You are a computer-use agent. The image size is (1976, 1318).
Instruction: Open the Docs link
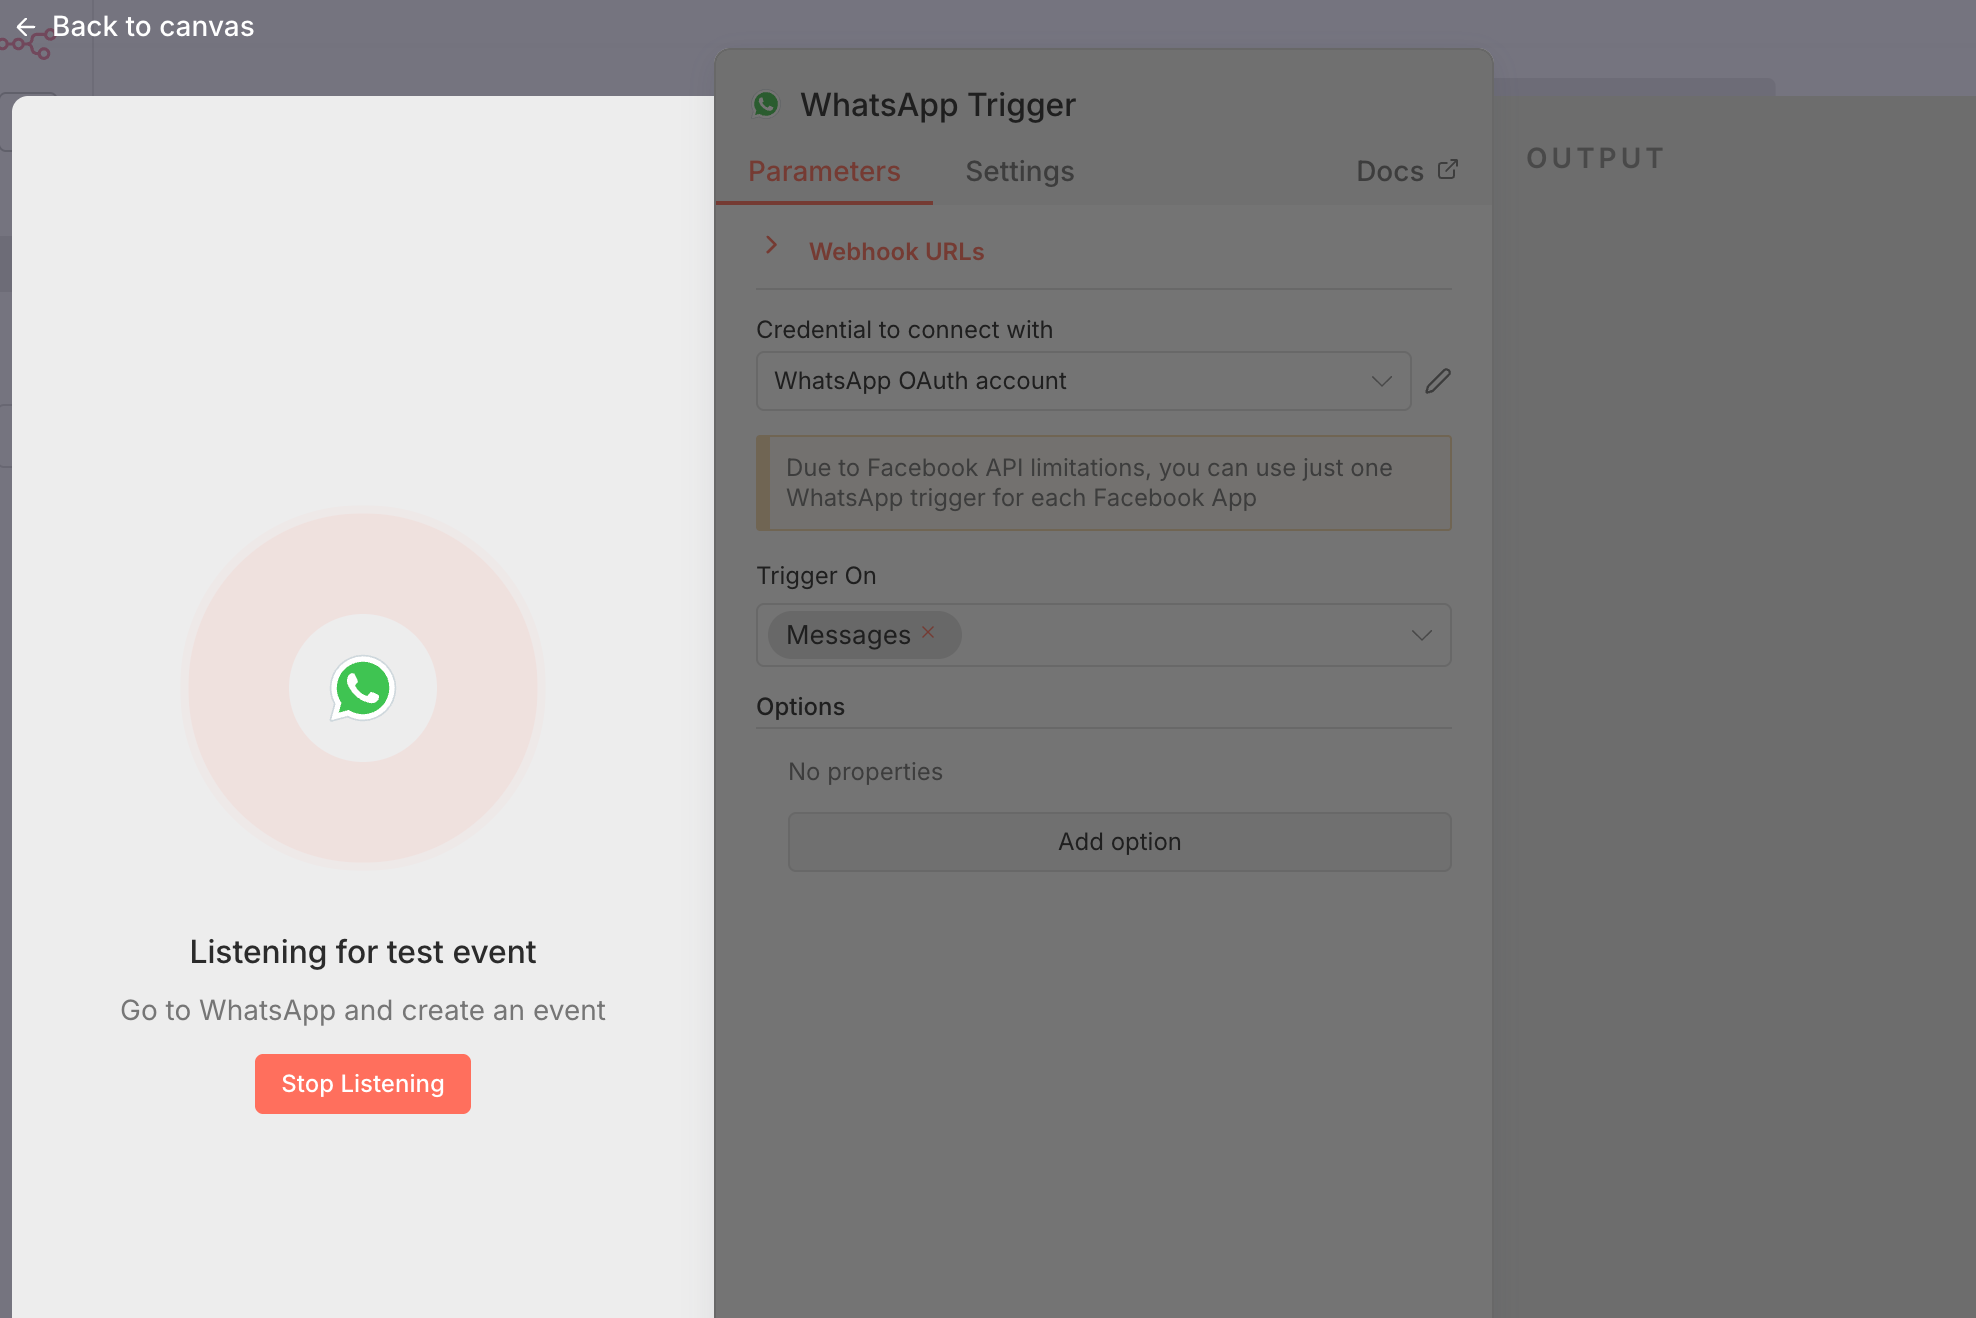(x=1390, y=171)
